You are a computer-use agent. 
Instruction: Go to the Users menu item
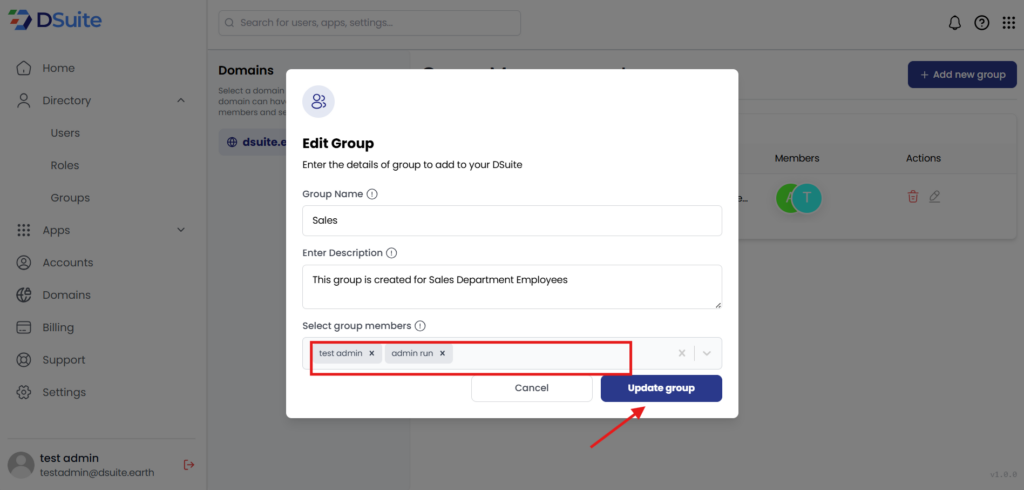tap(65, 133)
